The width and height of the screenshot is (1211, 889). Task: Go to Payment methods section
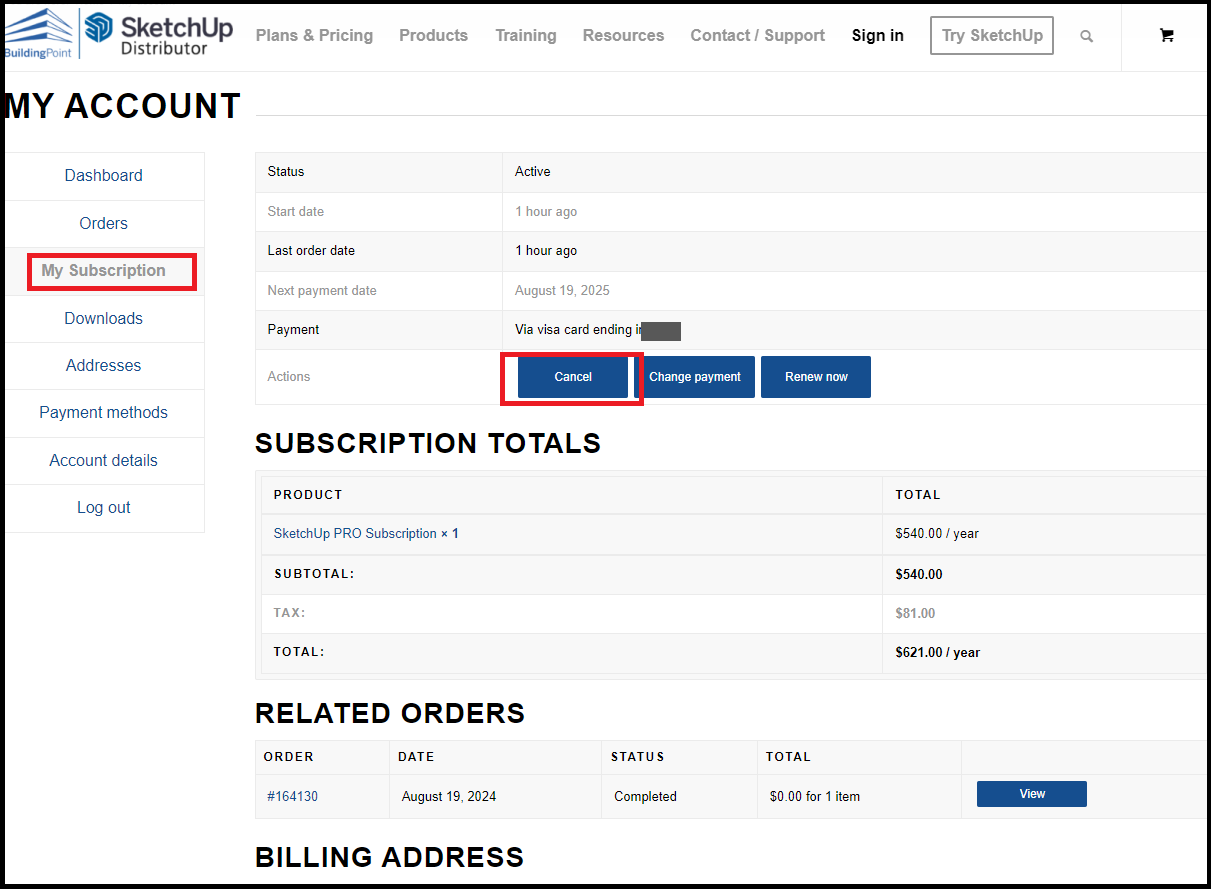coord(103,412)
